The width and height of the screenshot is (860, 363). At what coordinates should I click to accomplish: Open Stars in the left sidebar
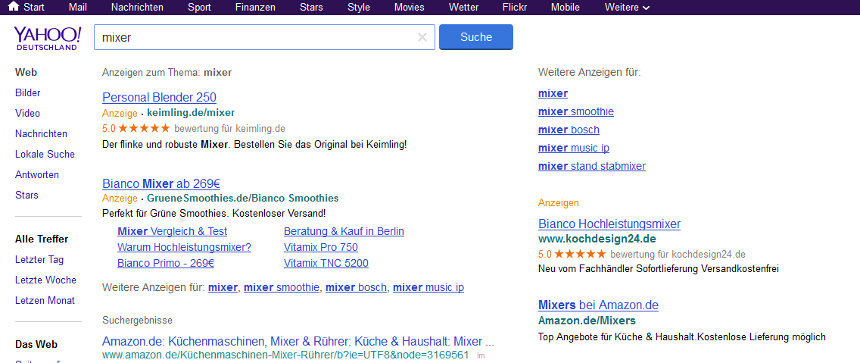27,195
